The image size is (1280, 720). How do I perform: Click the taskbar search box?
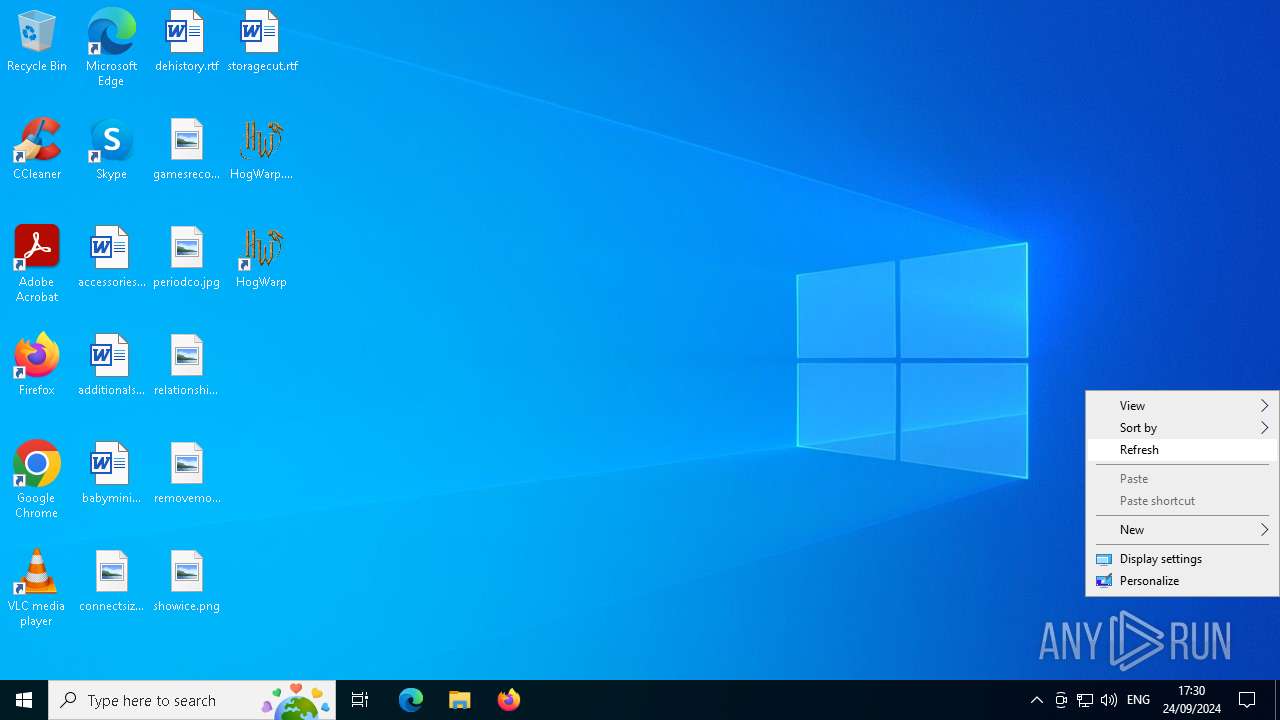(x=192, y=700)
